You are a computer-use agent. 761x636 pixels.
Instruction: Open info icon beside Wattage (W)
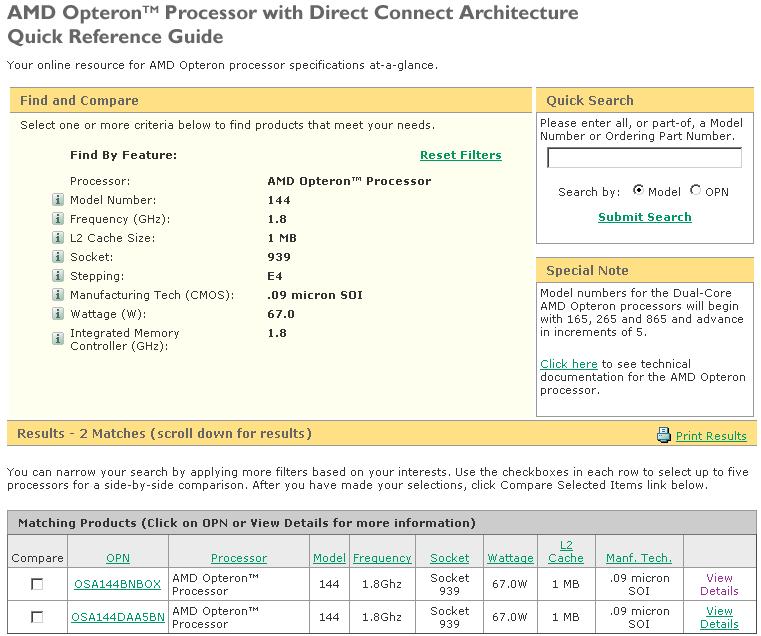[x=57, y=314]
